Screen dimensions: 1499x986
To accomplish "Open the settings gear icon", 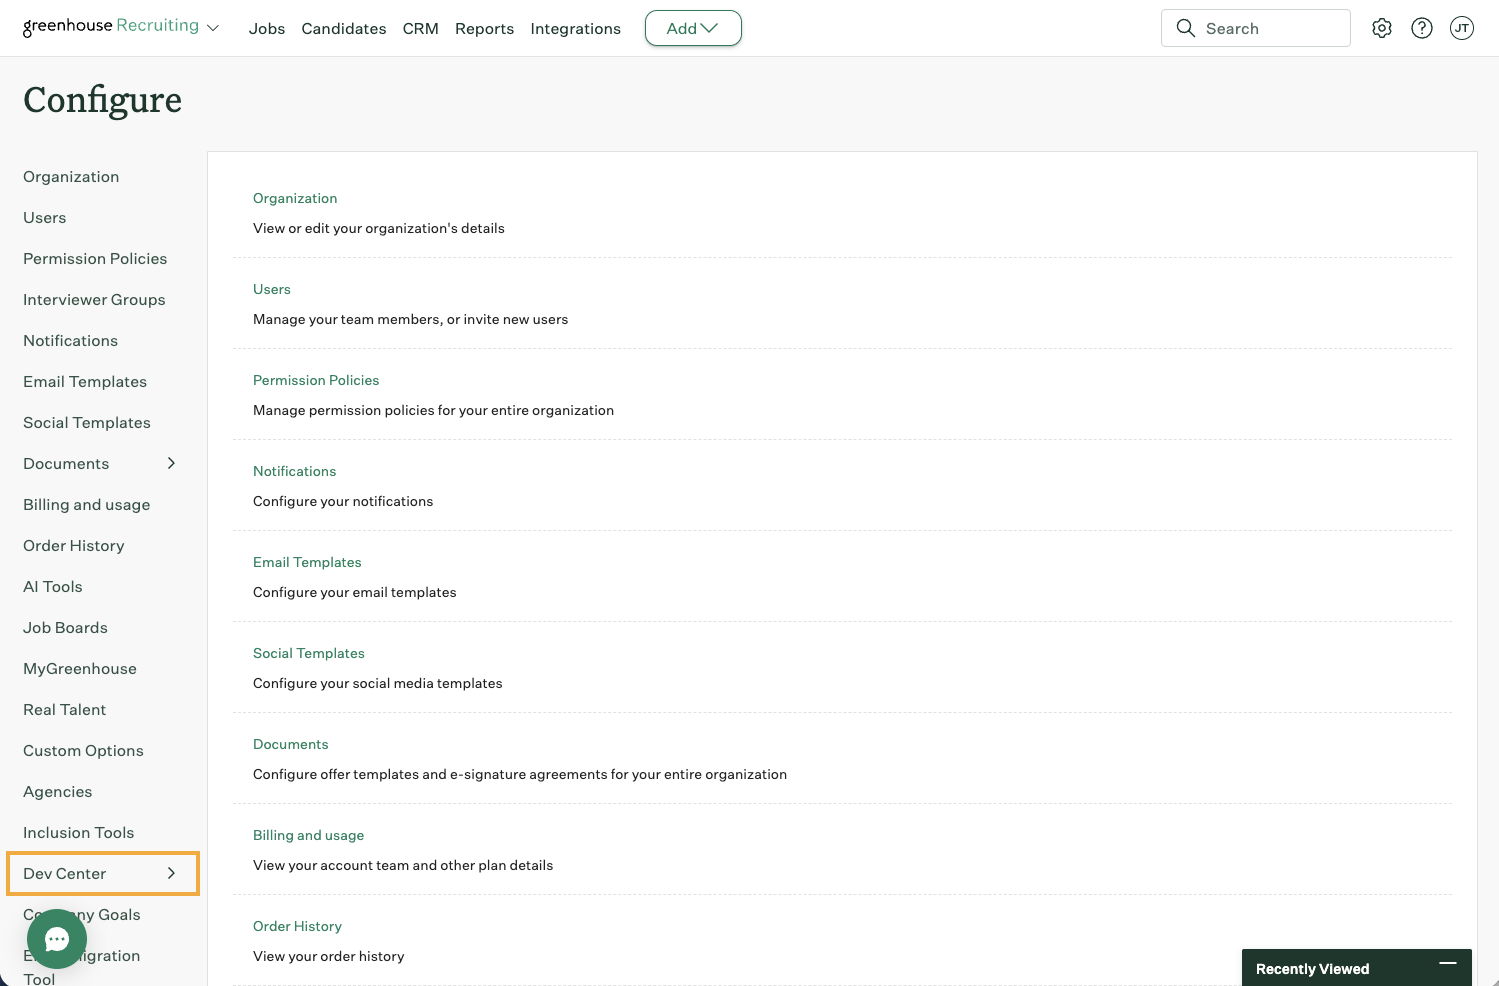I will pos(1382,28).
